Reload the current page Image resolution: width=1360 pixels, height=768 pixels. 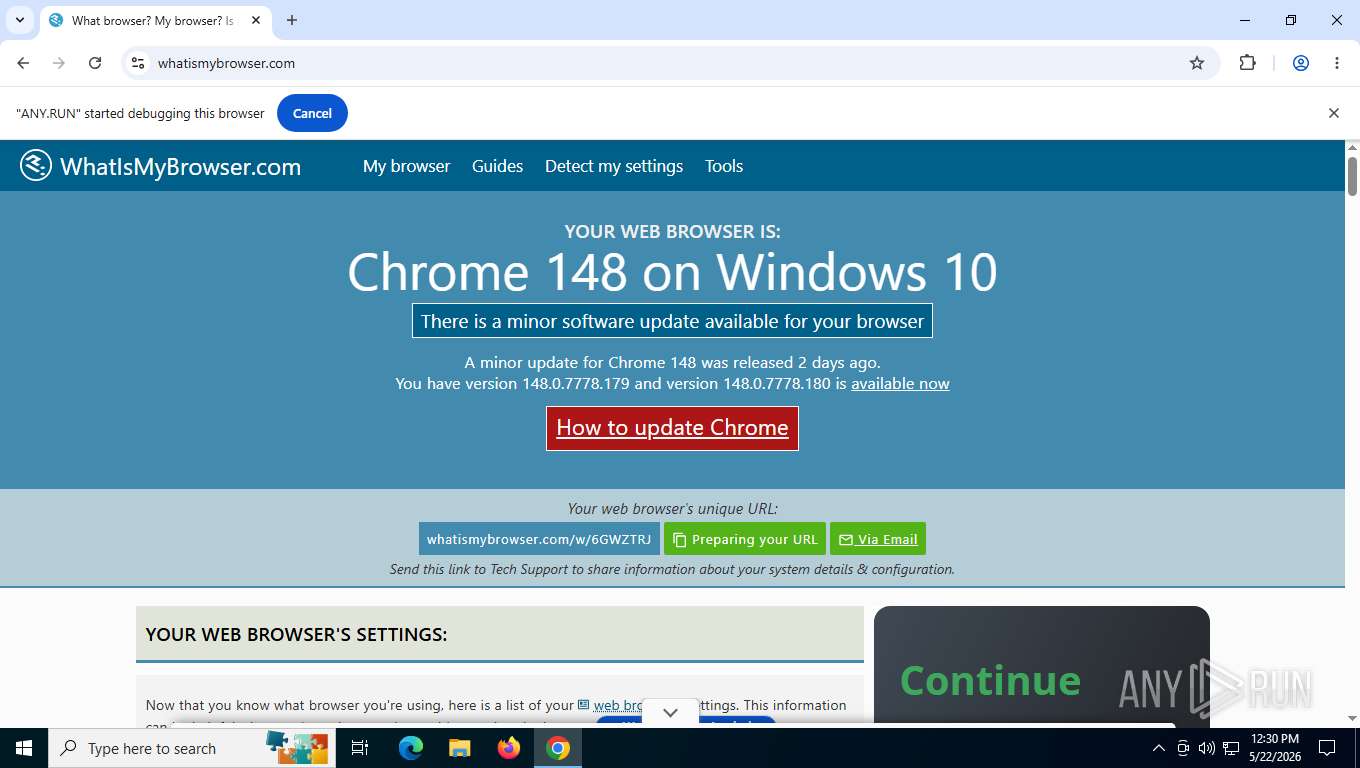(x=95, y=63)
